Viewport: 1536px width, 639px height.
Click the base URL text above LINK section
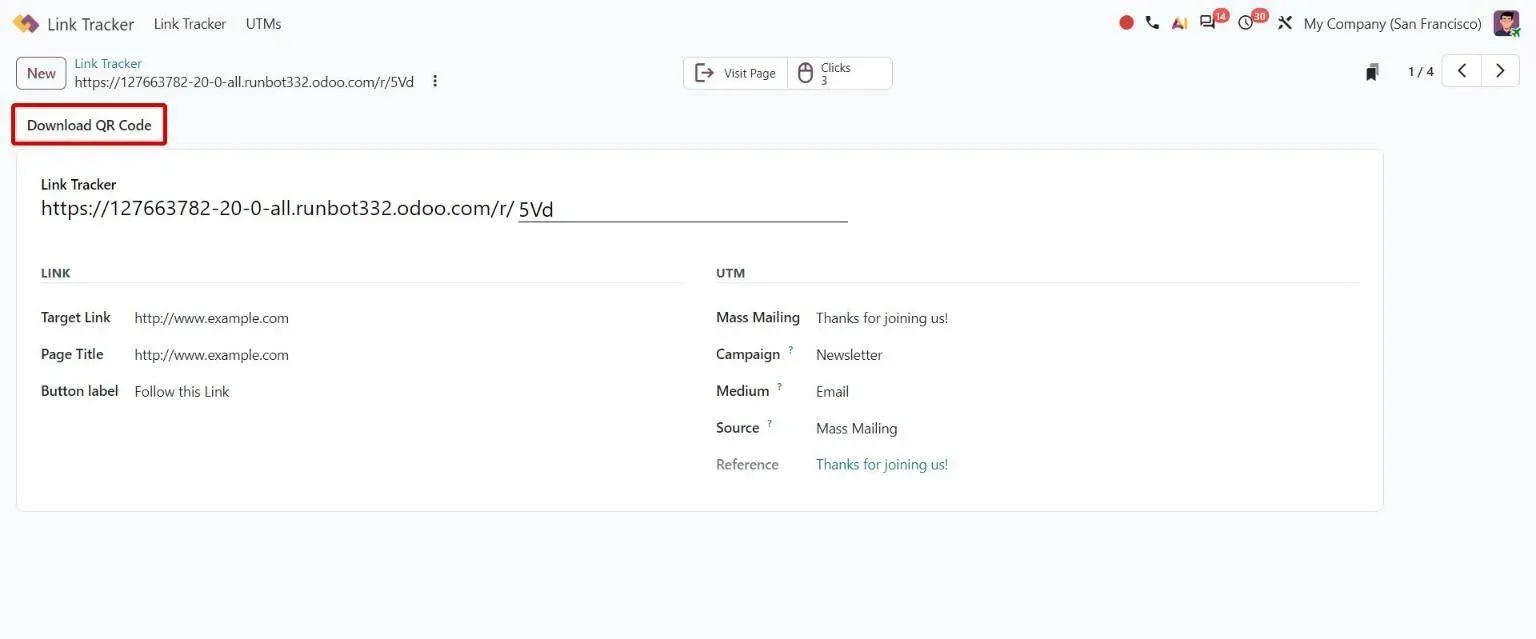(278, 208)
